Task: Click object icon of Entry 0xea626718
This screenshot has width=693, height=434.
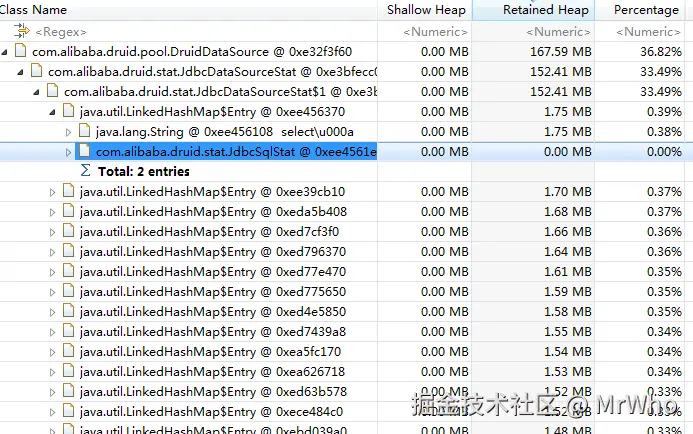Action: click(x=68, y=370)
